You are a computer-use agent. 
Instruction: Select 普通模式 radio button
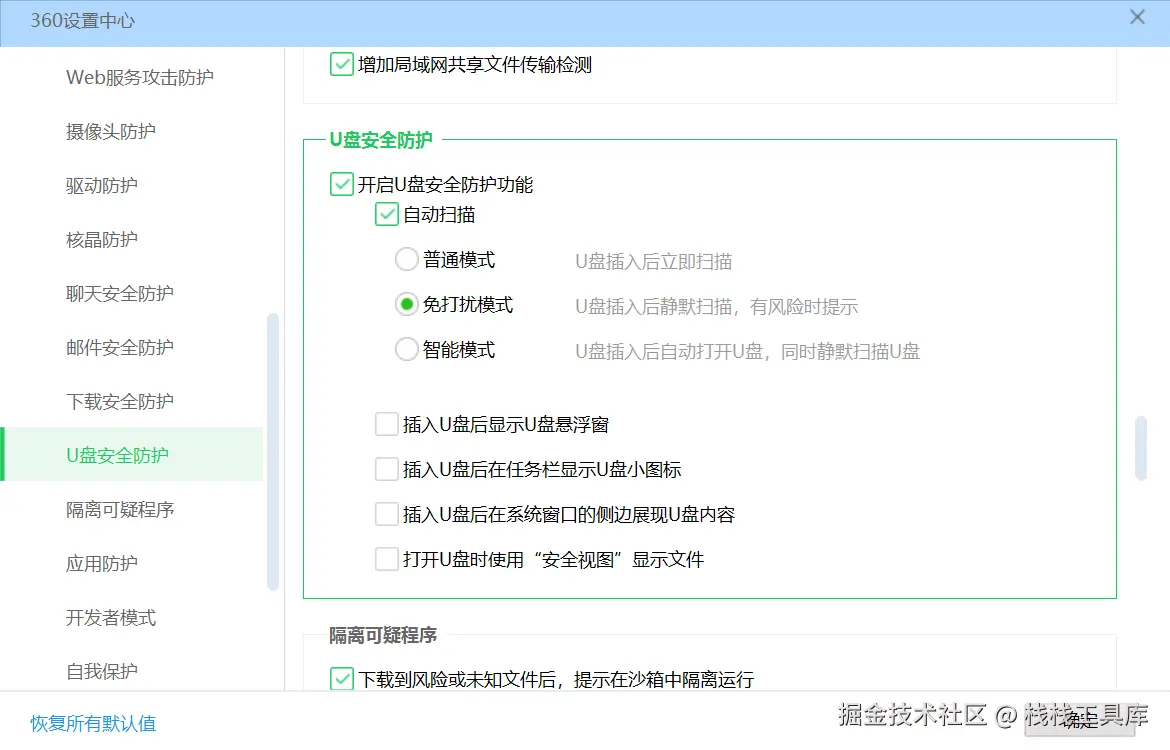(x=406, y=260)
